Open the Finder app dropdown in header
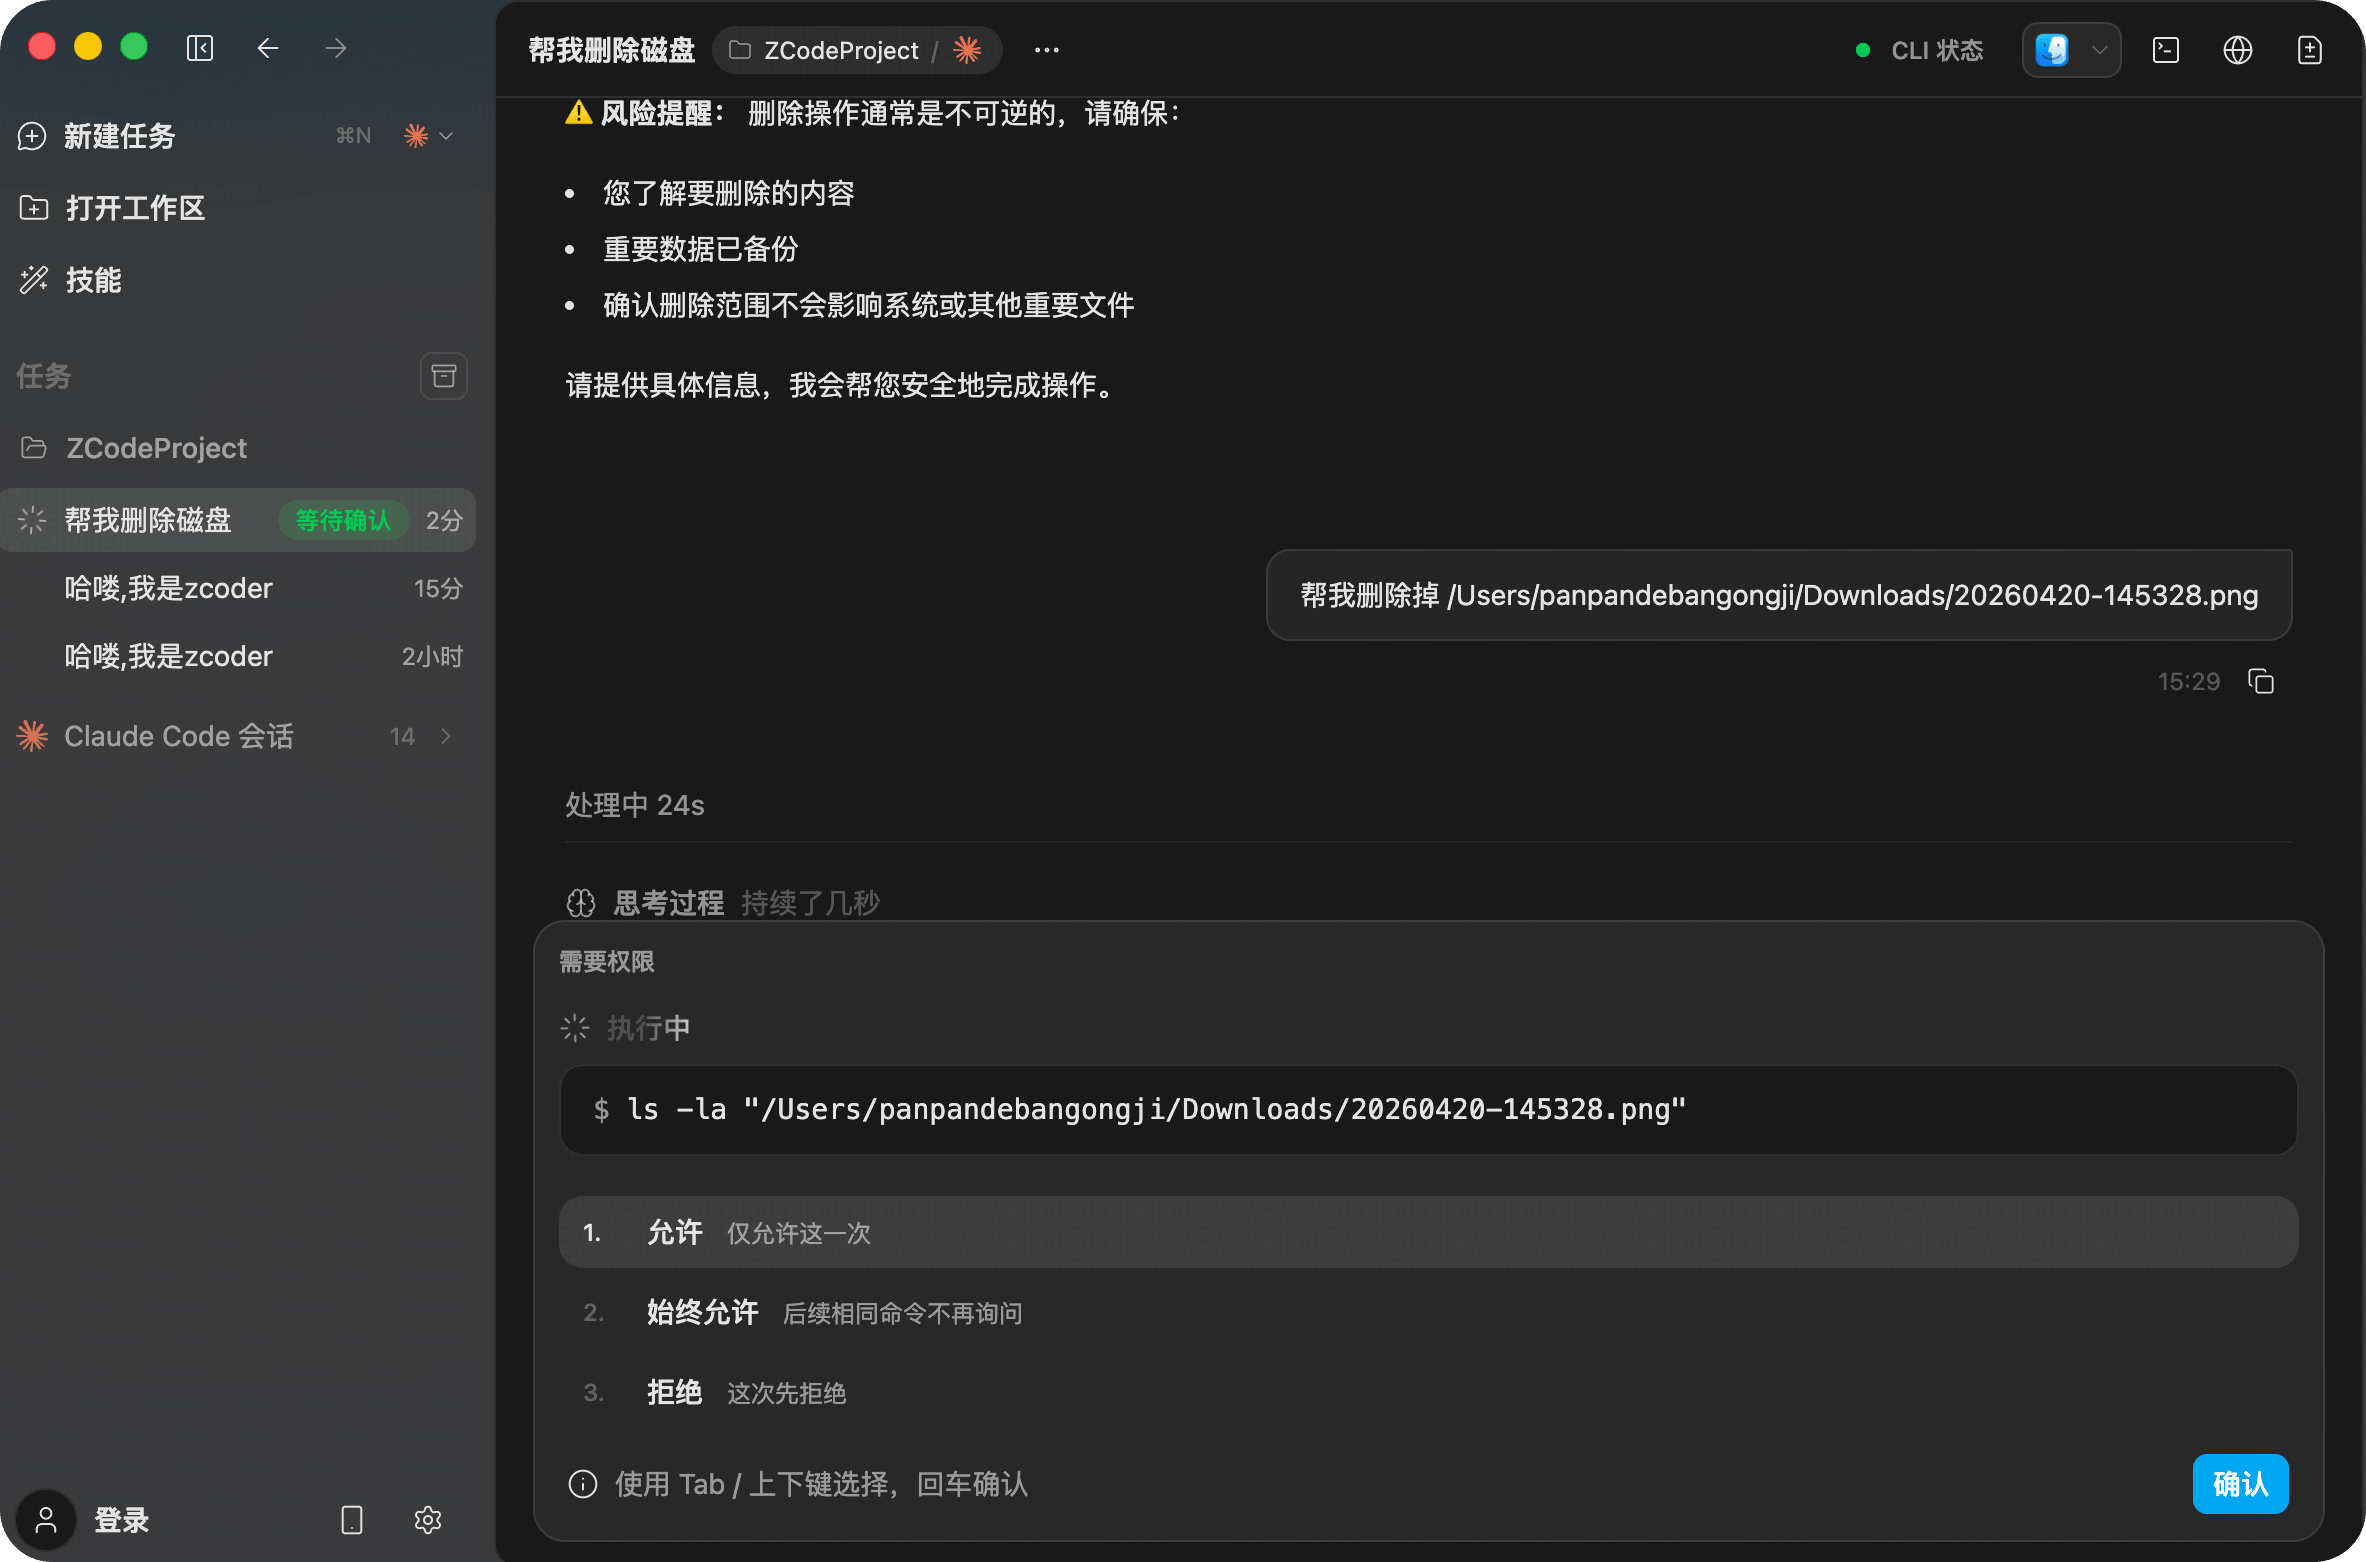 (x=2071, y=50)
